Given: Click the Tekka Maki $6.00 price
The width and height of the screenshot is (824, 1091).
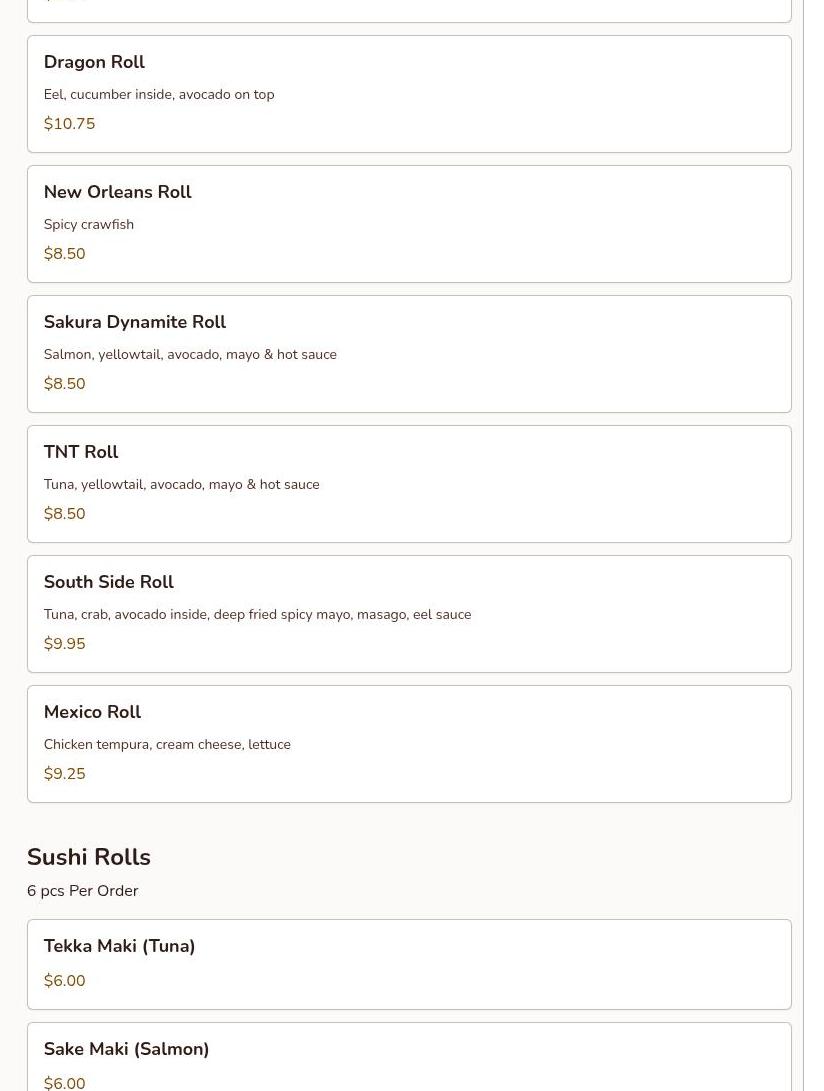Looking at the screenshot, I should tap(64, 981).
